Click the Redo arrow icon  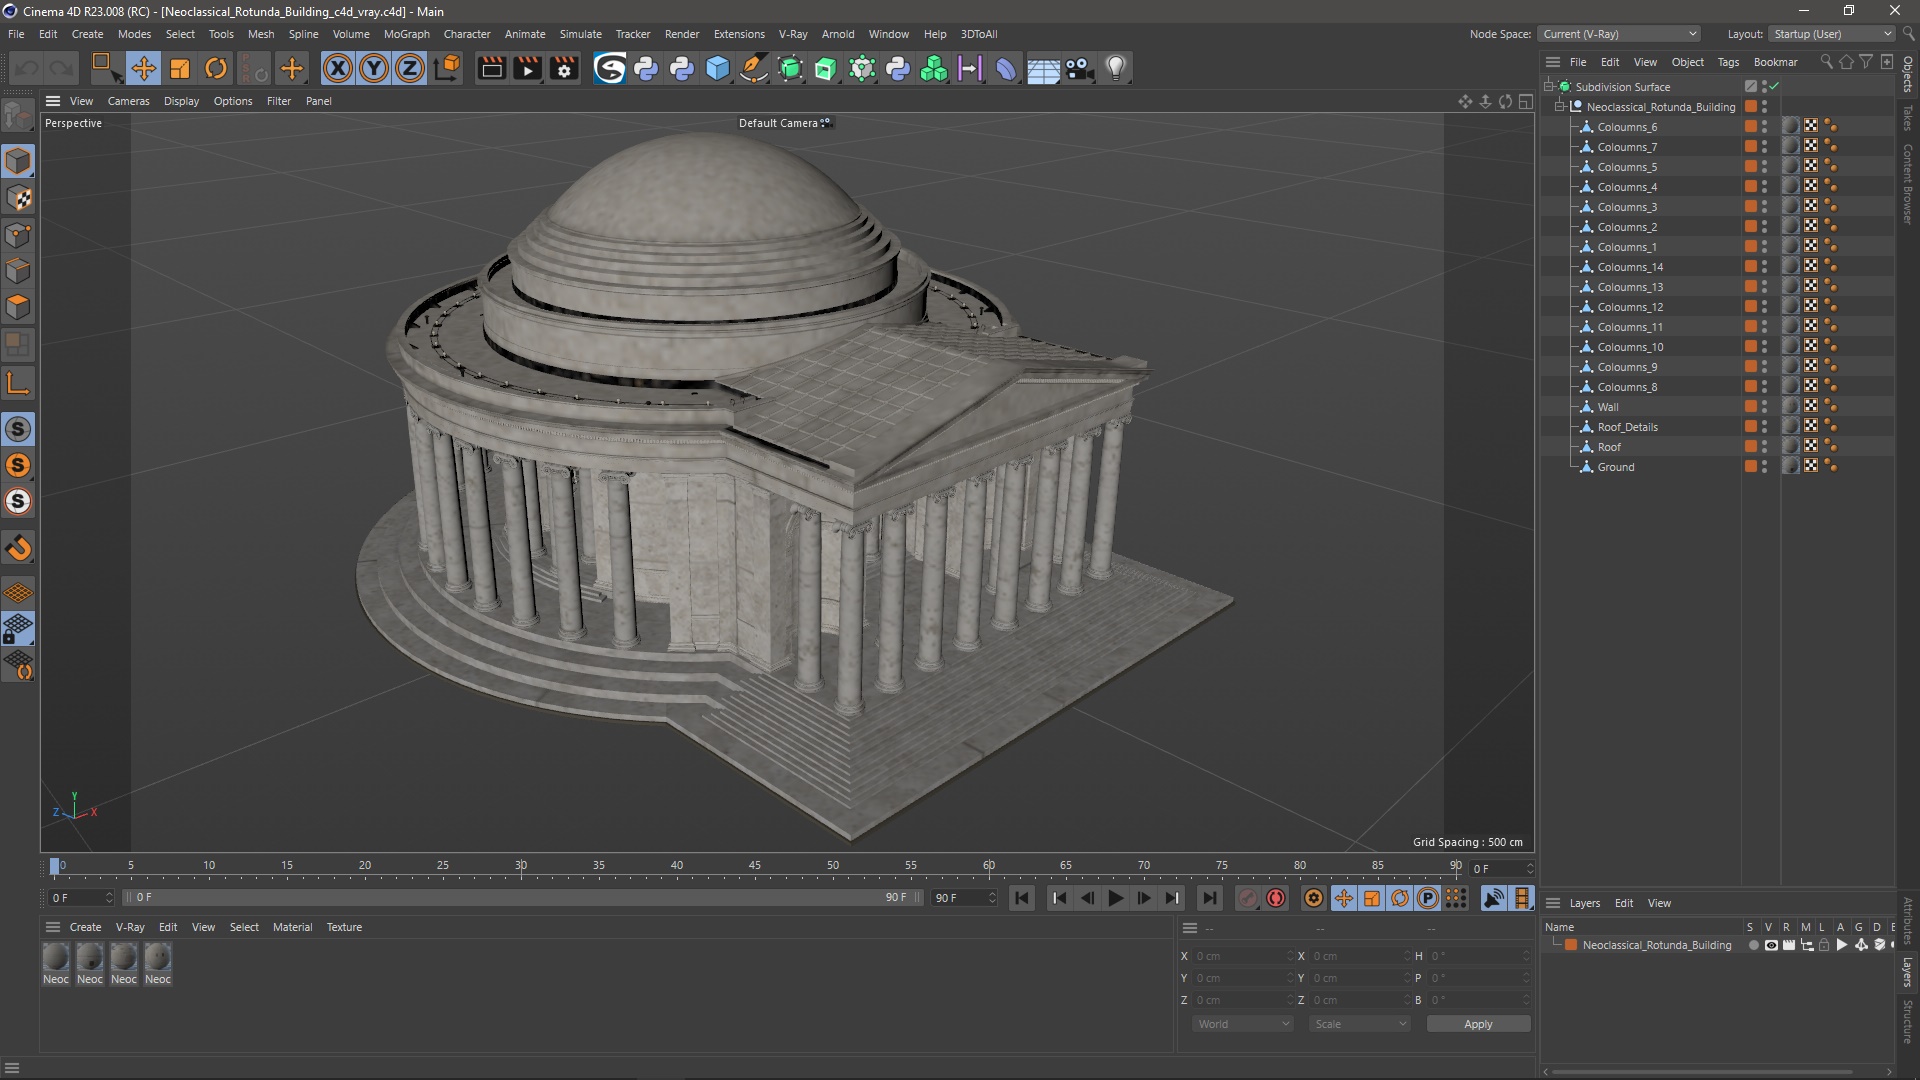tap(62, 68)
